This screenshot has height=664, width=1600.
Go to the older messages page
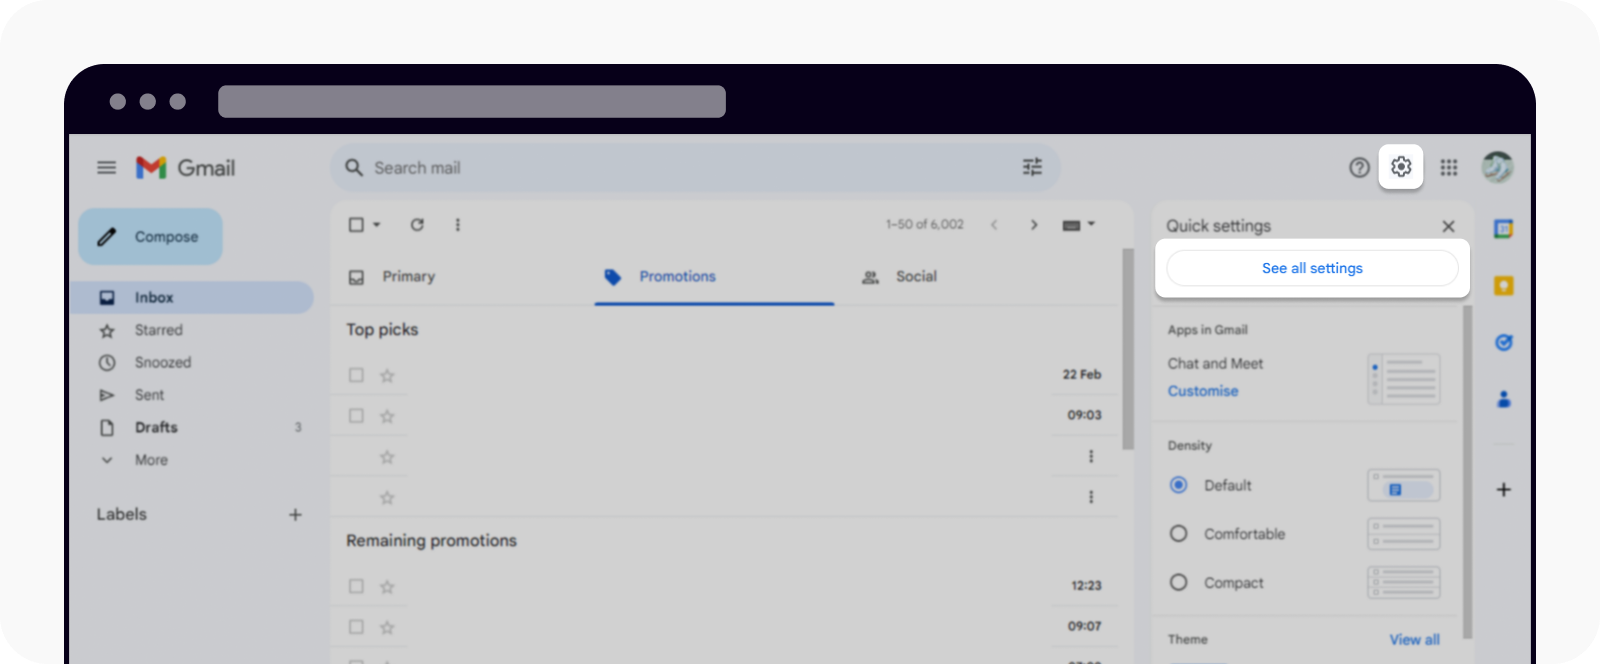pyautogui.click(x=1034, y=225)
